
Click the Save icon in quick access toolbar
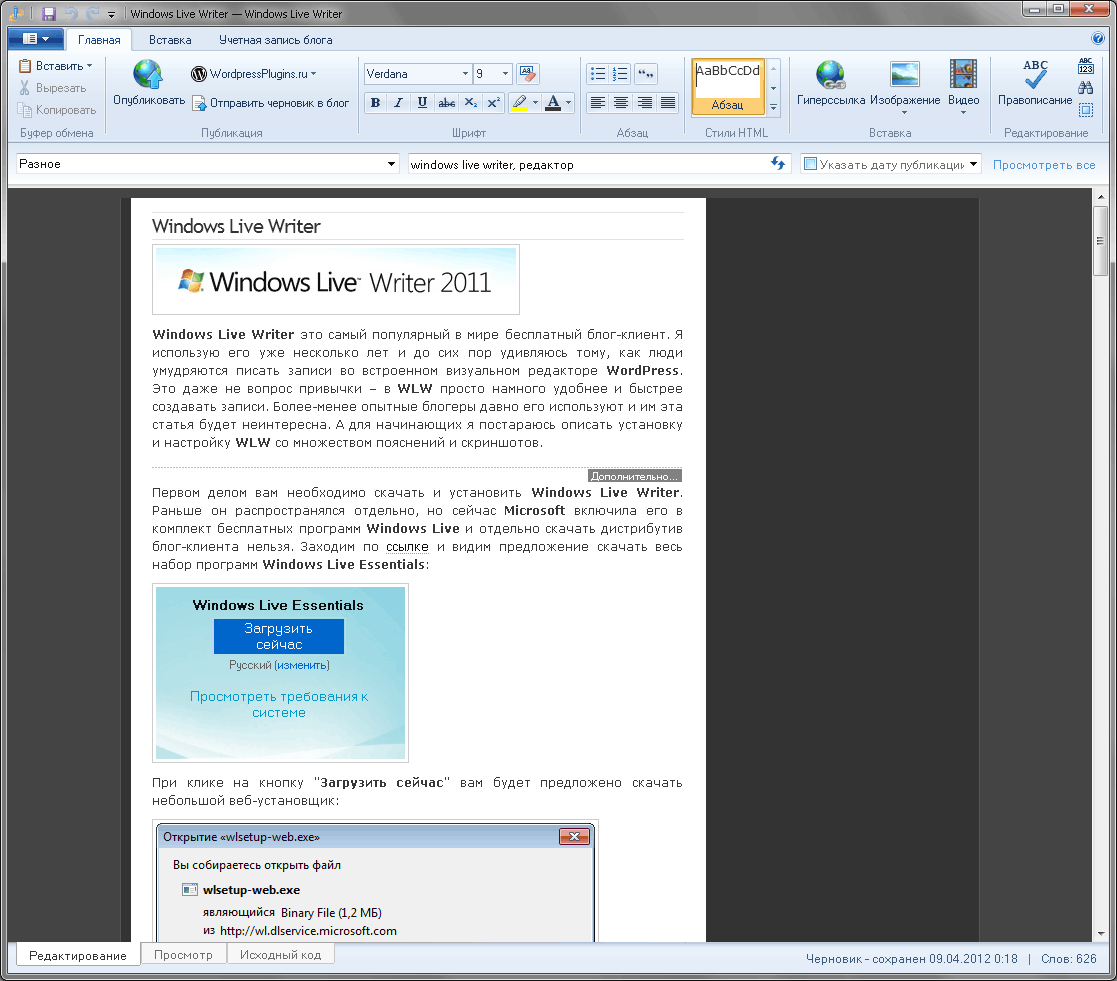(x=49, y=14)
